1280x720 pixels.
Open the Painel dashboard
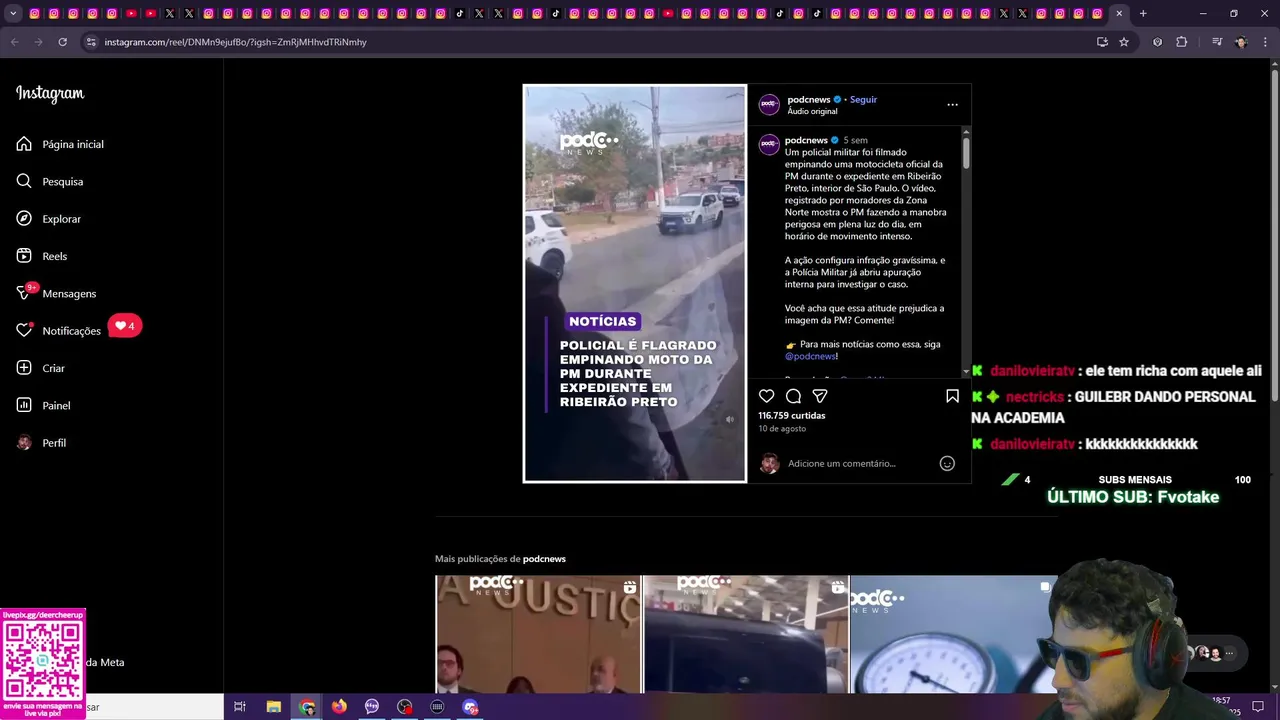click(x=44, y=405)
